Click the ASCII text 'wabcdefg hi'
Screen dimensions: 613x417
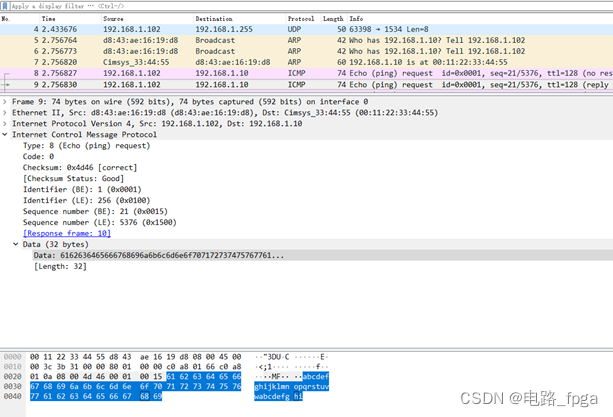[x=278, y=396]
